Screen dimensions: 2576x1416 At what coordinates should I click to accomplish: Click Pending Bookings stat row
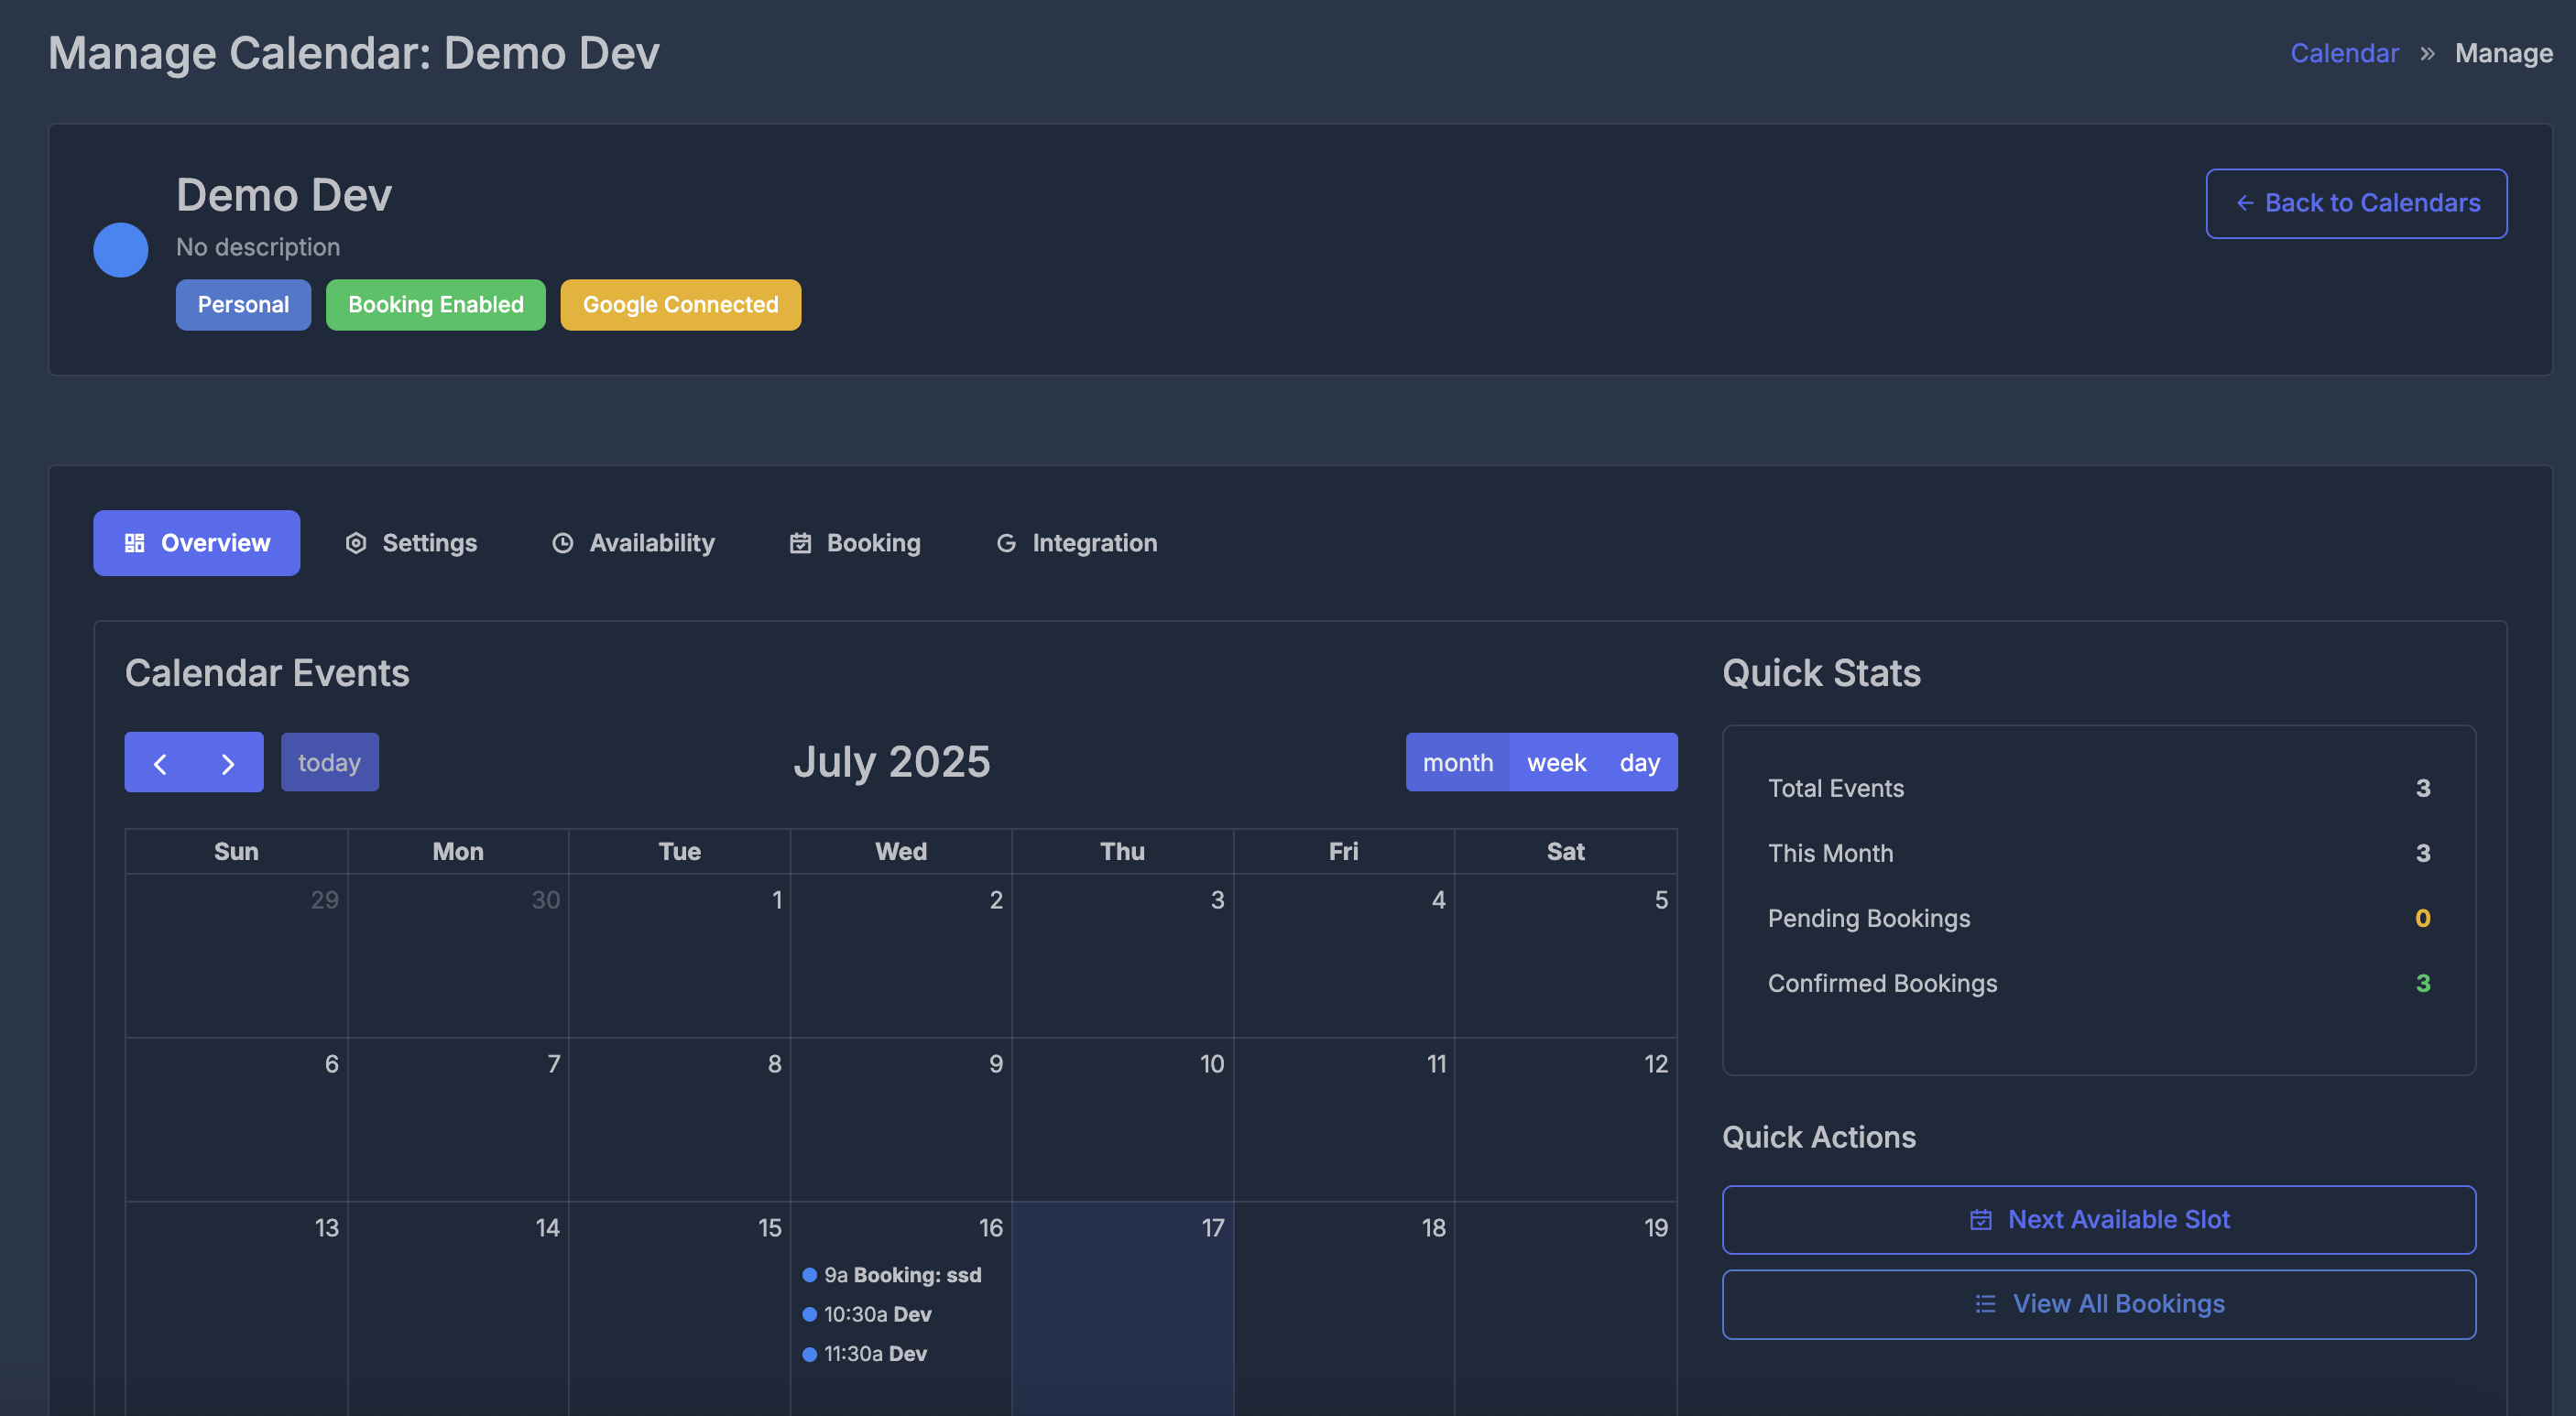(2099, 918)
